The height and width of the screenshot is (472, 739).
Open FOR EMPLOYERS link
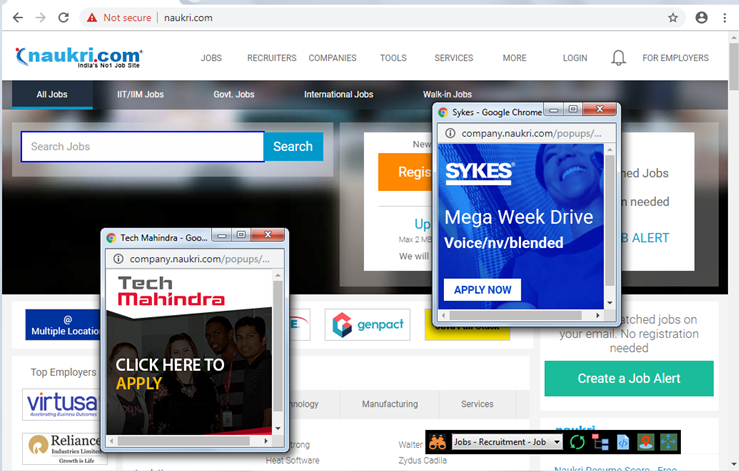click(x=675, y=58)
